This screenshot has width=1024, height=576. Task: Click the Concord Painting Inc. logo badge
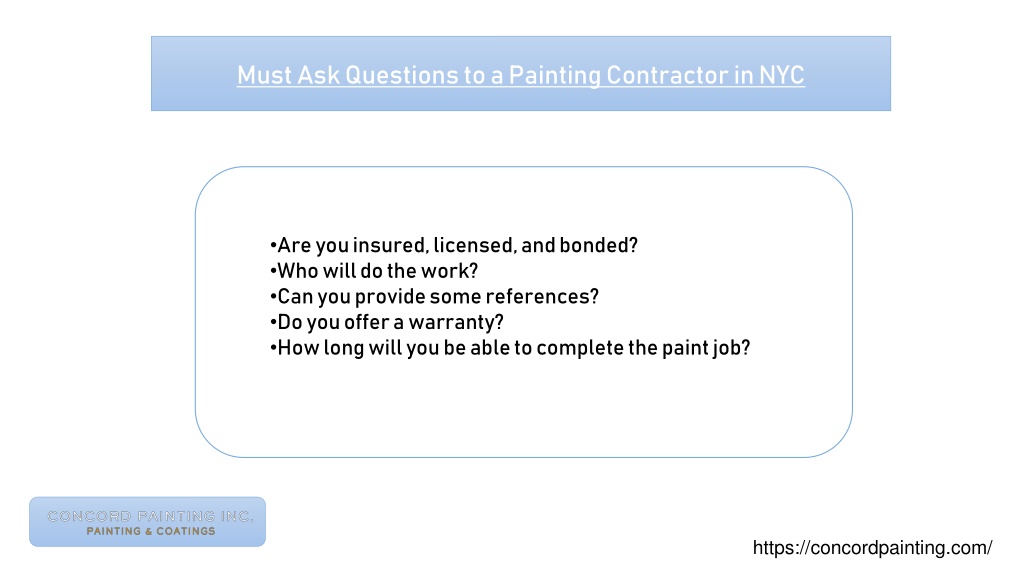coord(148,522)
